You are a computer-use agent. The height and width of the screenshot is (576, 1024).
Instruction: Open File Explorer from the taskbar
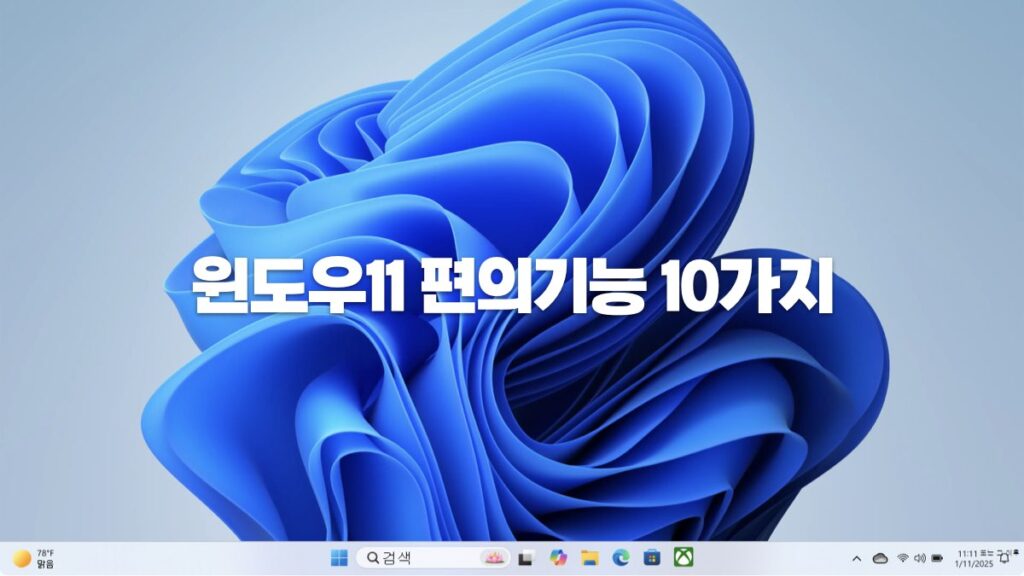pos(590,558)
